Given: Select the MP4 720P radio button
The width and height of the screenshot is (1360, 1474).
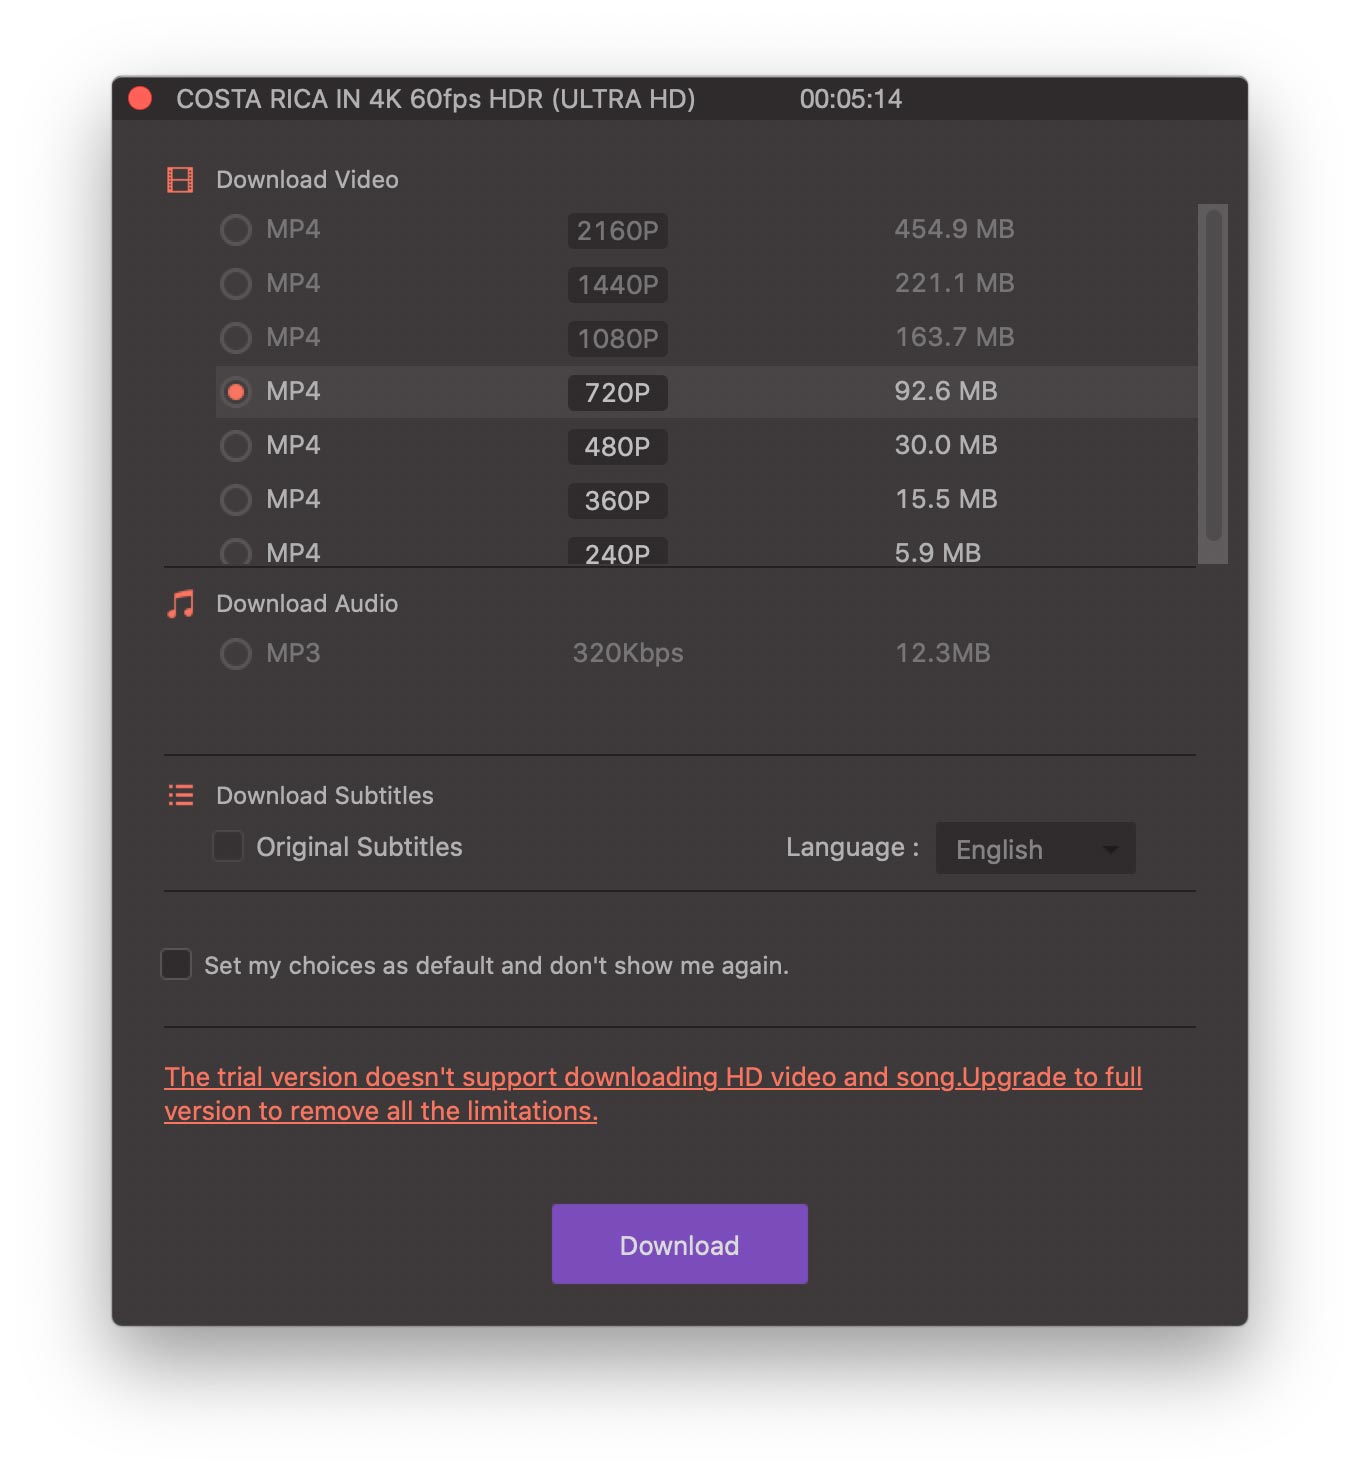Looking at the screenshot, I should (x=236, y=392).
